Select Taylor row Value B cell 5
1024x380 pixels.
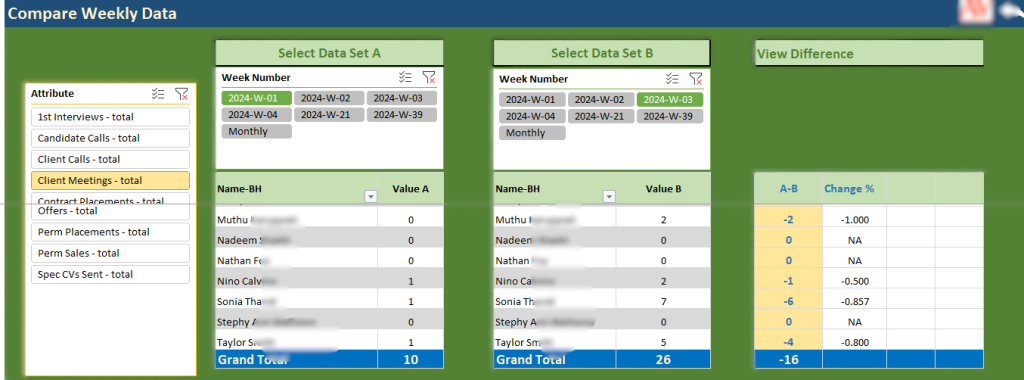pos(664,342)
